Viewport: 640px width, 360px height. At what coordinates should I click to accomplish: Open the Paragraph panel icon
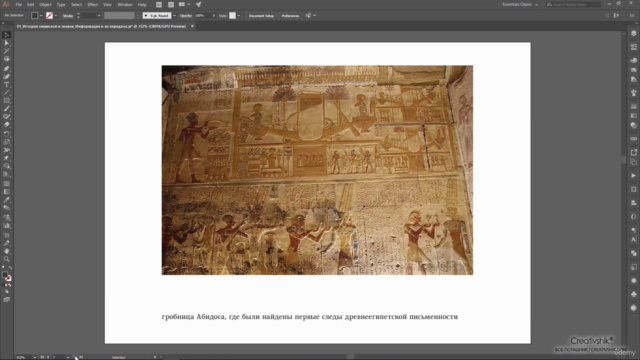coord(633,230)
